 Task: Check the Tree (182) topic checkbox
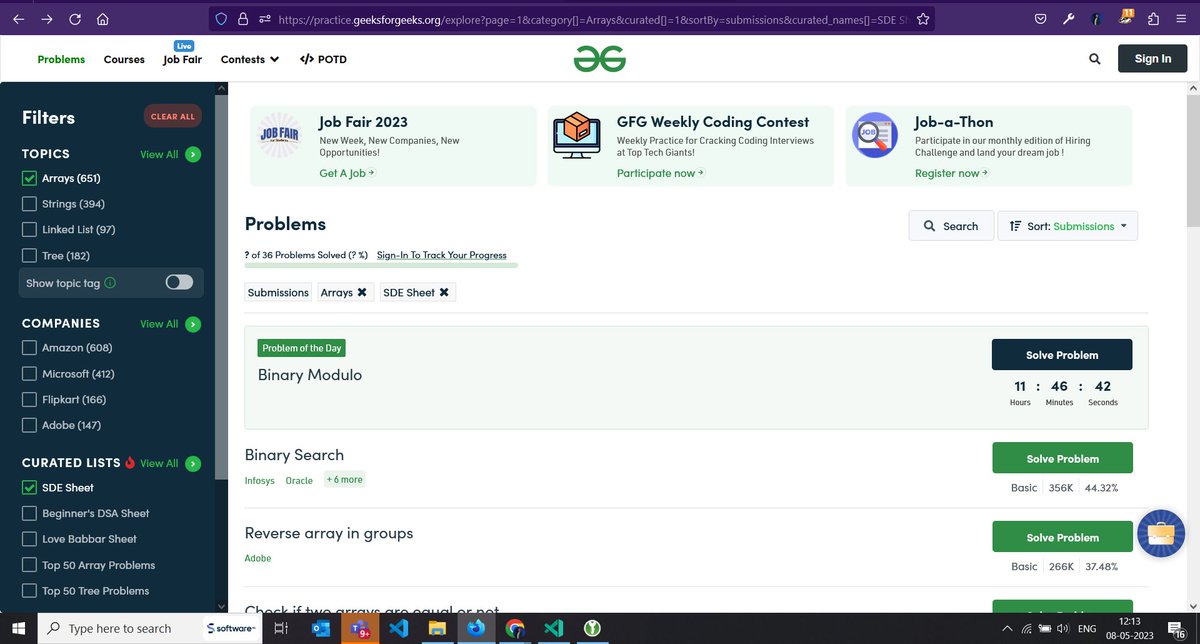[x=29, y=256]
